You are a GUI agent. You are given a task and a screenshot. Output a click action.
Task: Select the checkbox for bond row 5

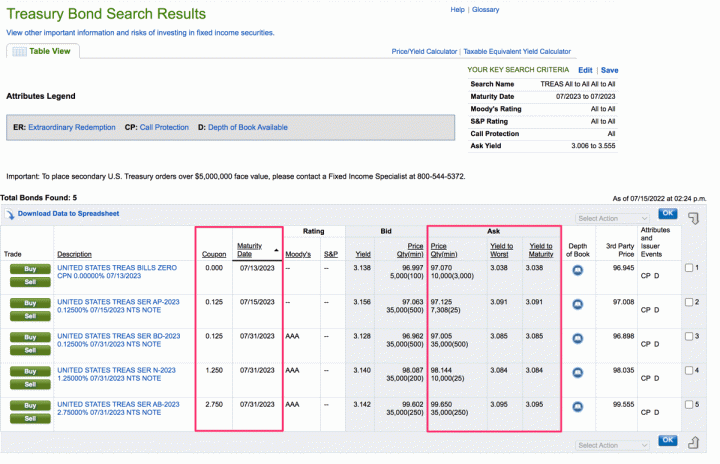(689, 404)
